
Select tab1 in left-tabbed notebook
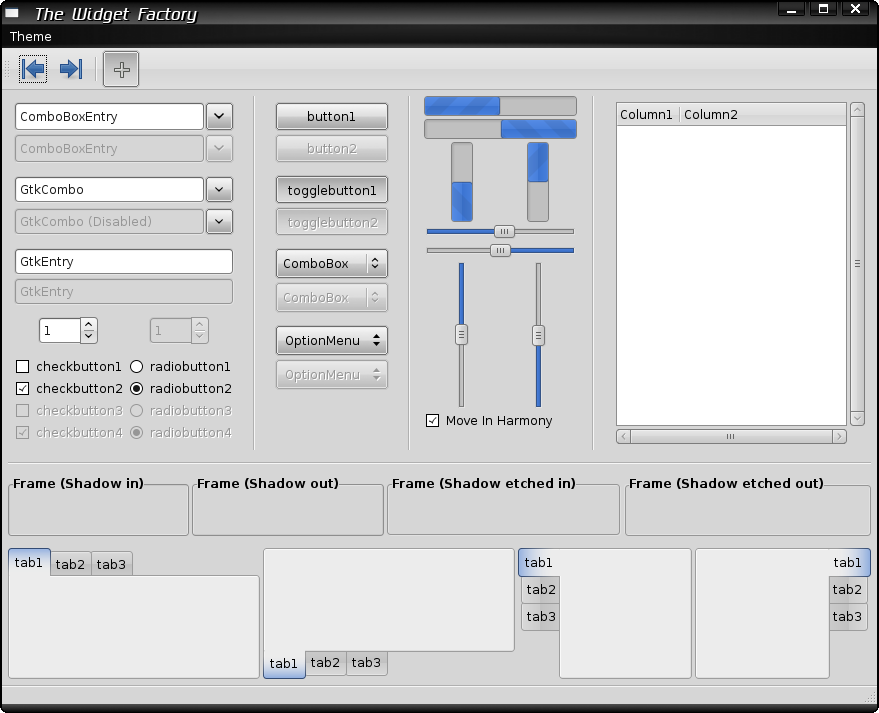tap(538, 562)
